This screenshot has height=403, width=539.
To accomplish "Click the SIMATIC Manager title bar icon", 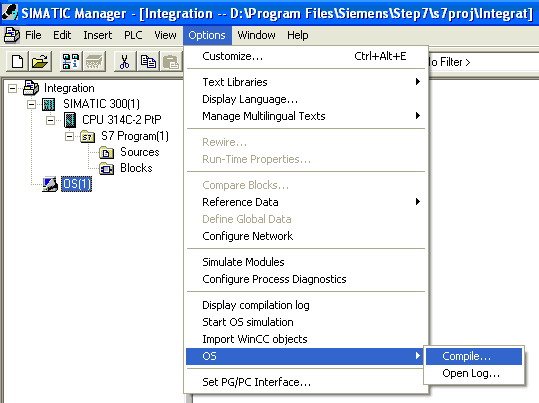I will (9, 13).
